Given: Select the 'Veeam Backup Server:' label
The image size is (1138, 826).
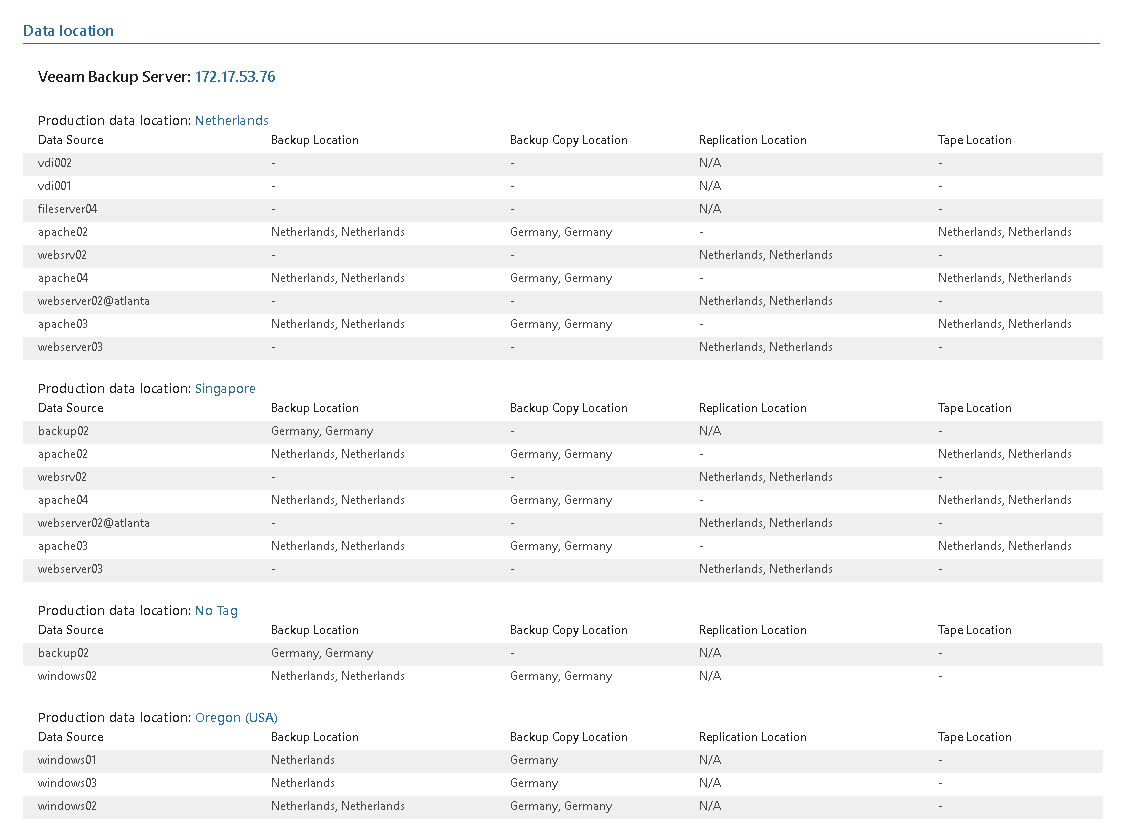Looking at the screenshot, I should 114,77.
